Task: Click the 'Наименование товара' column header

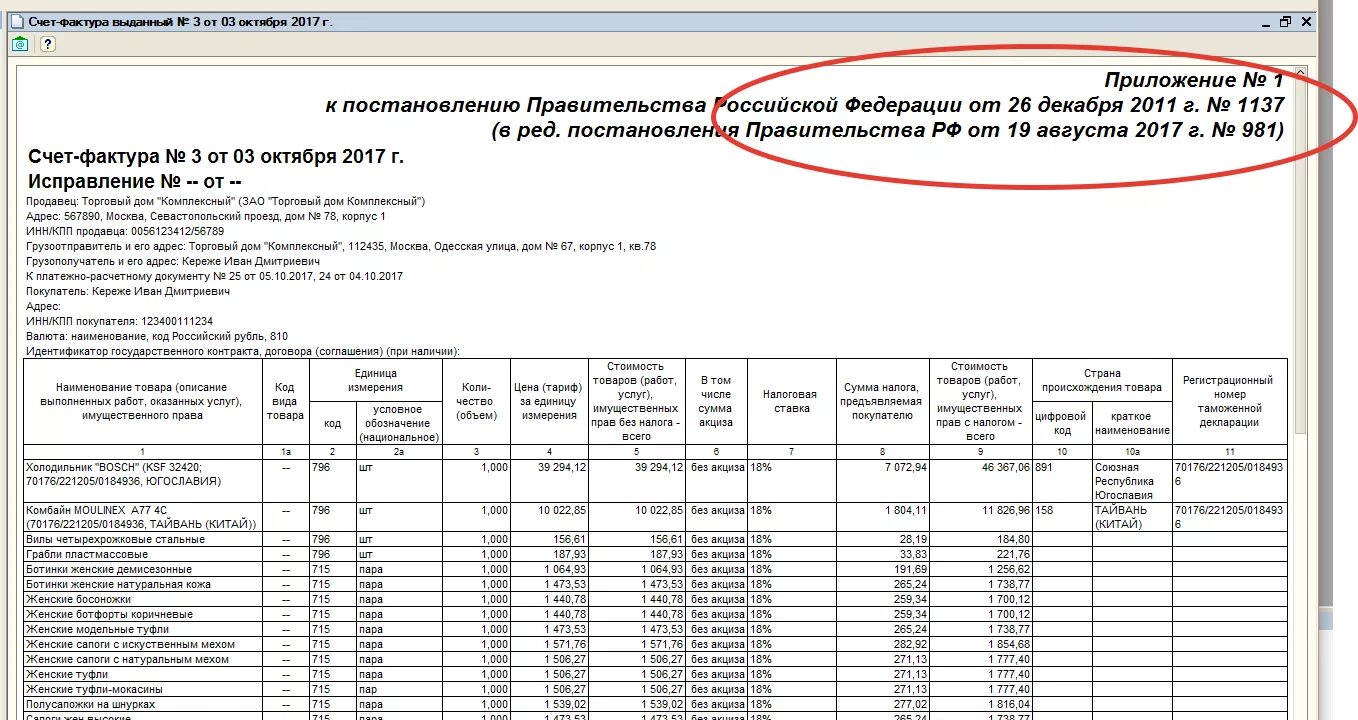Action: click(x=142, y=401)
